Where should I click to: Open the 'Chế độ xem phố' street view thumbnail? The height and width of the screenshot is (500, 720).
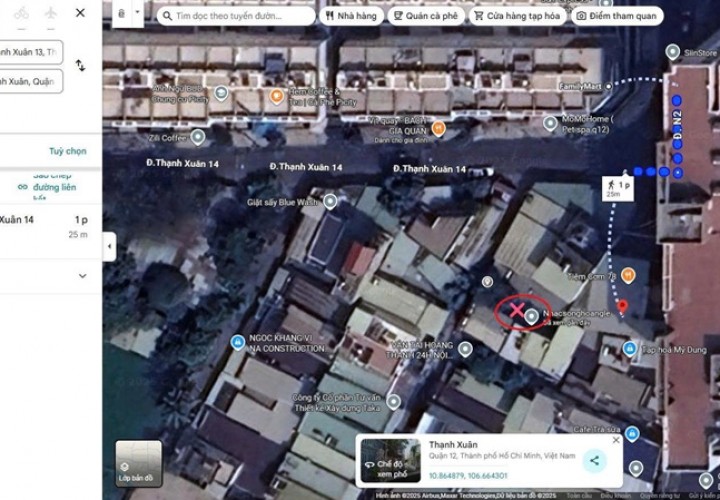(390, 460)
